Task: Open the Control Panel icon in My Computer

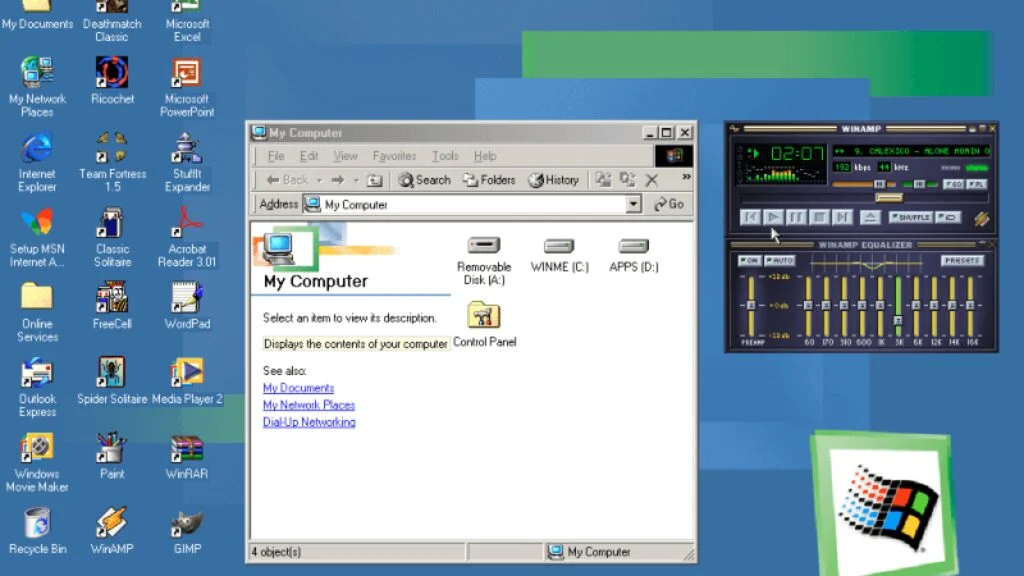Action: point(484,318)
